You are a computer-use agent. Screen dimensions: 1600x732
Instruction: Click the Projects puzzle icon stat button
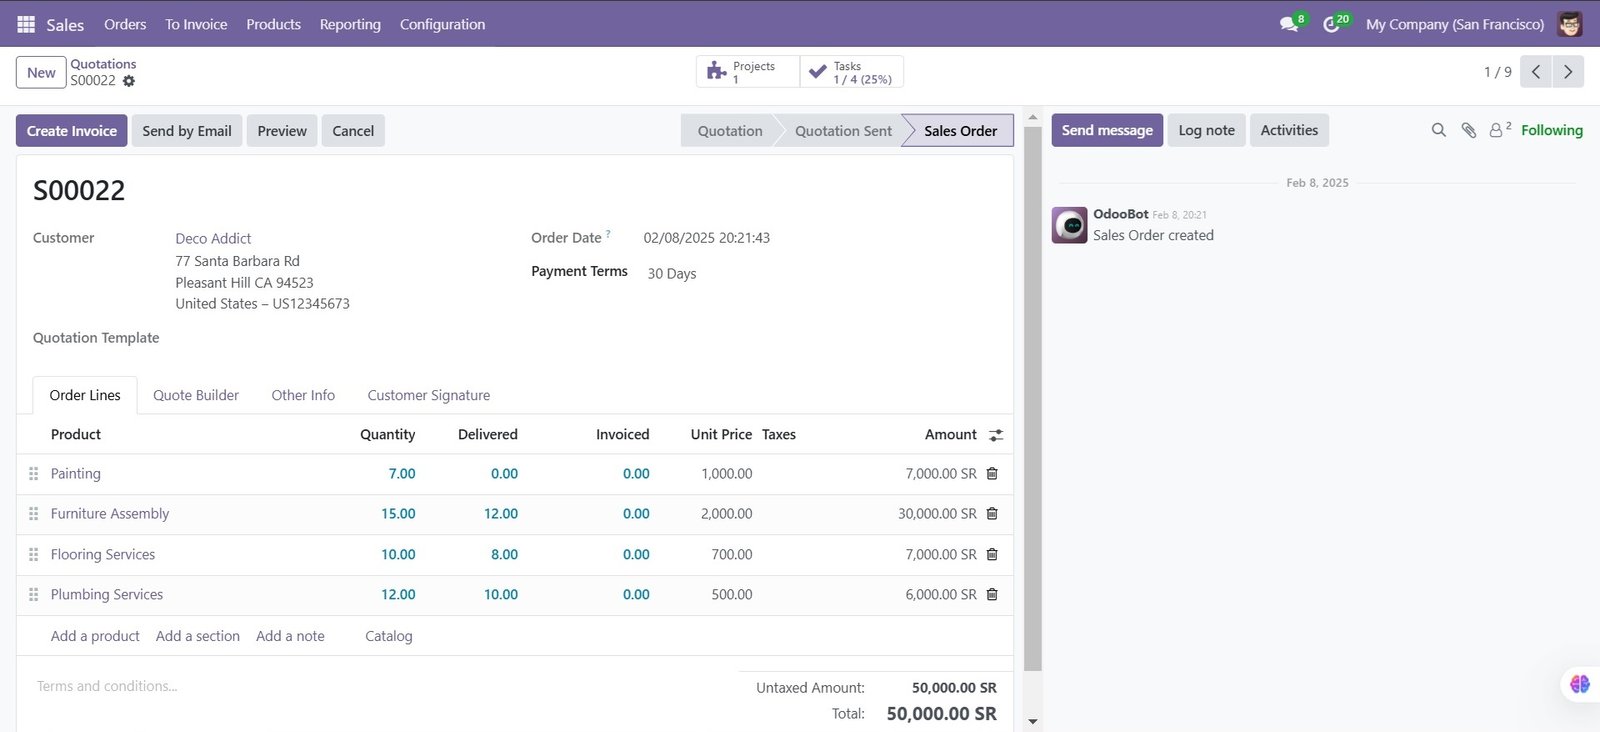click(x=748, y=72)
